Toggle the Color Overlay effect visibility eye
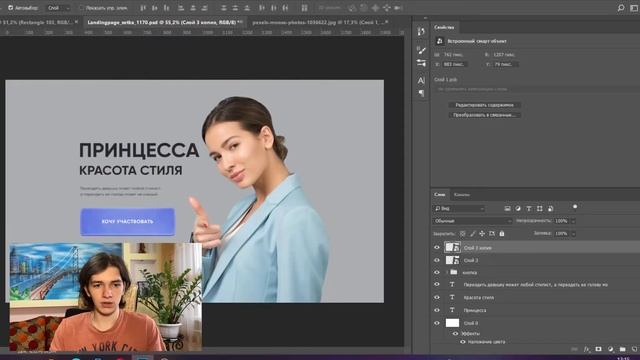 click(x=462, y=342)
